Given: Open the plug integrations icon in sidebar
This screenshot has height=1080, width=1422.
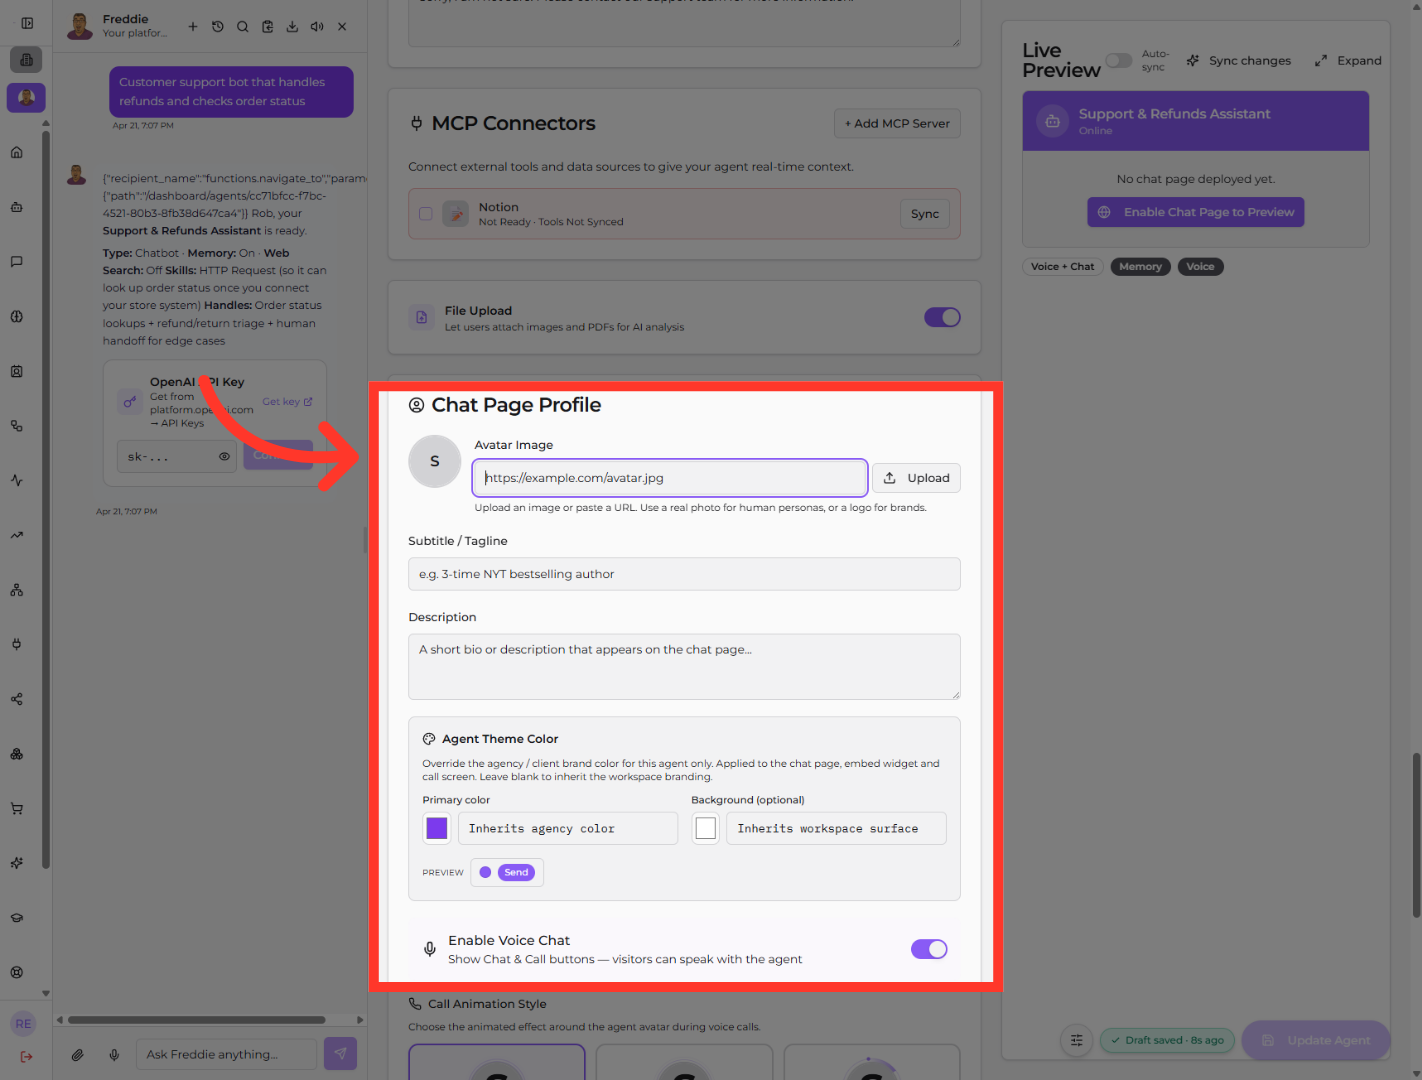Looking at the screenshot, I should [17, 644].
